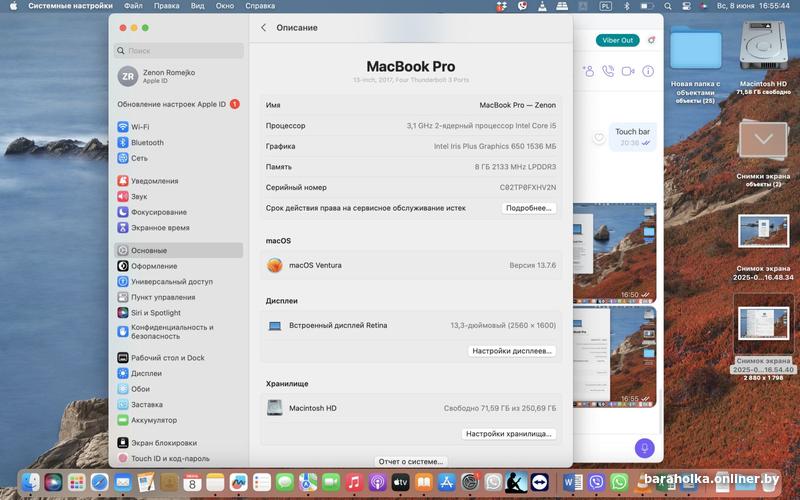This screenshot has width=800, height=500.
Task: Open chat info icon in Viber window
Action: tap(648, 71)
